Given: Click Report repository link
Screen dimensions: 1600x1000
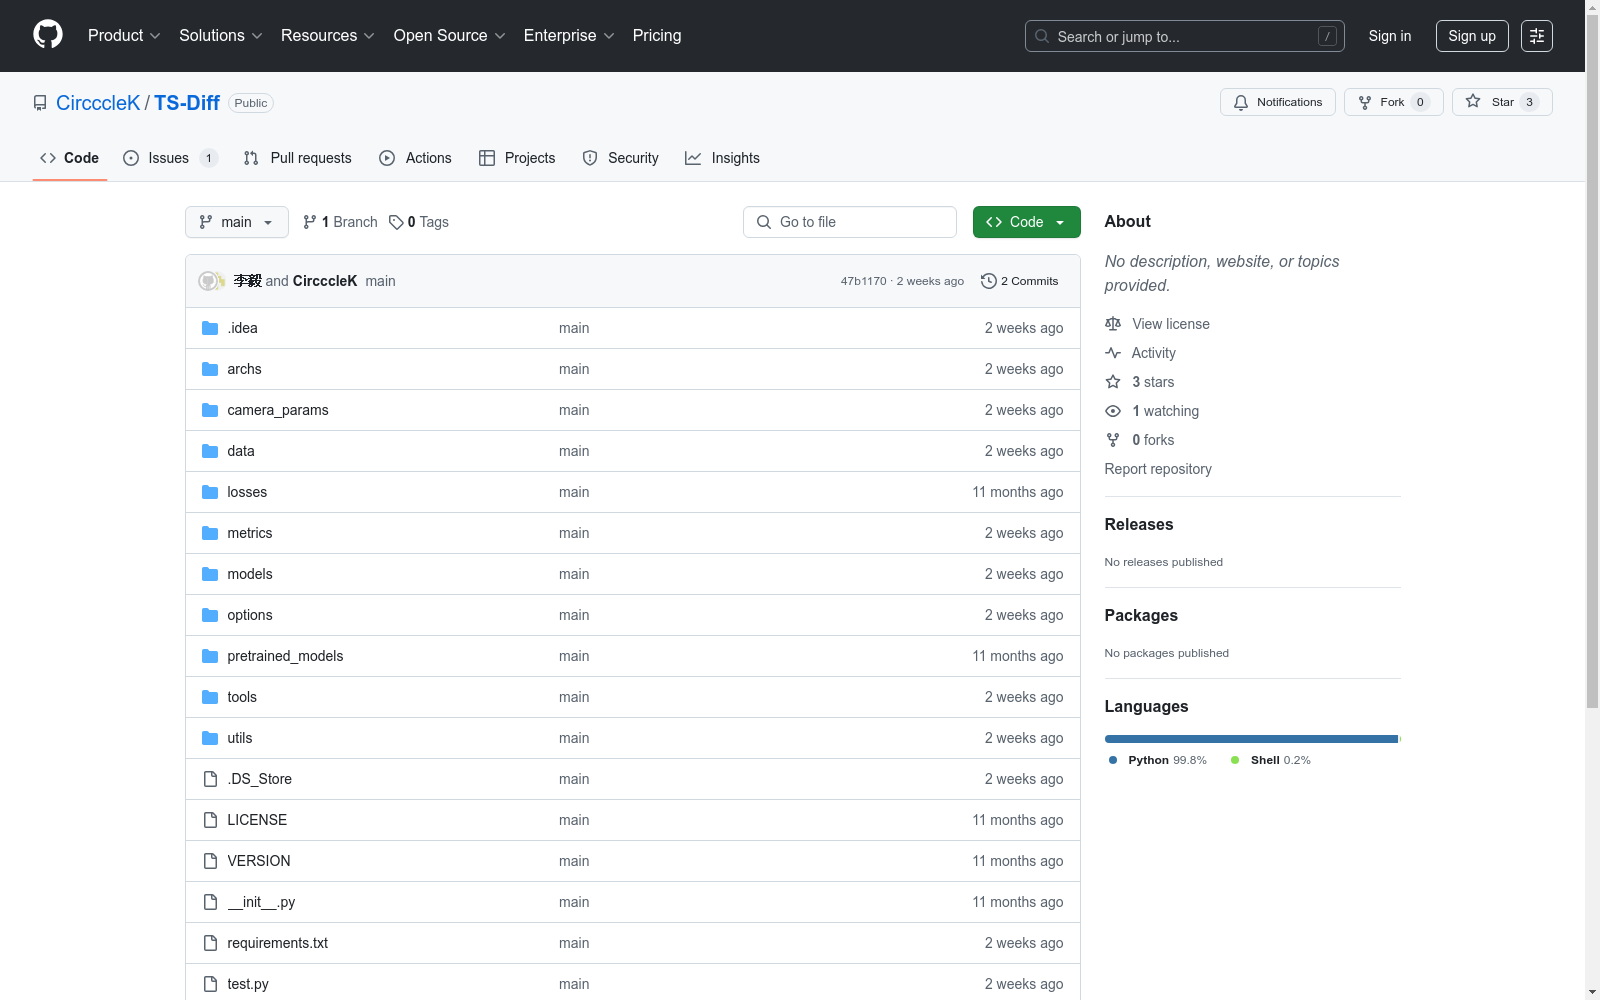Looking at the screenshot, I should [1158, 469].
